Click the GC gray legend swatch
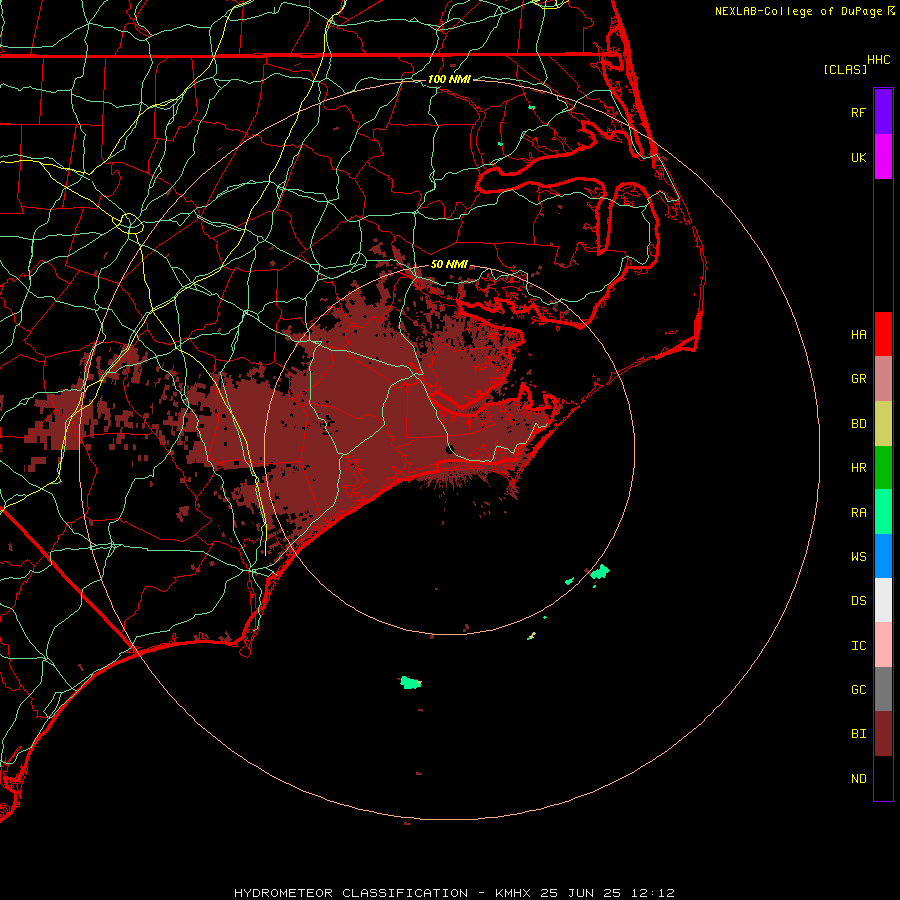The image size is (900, 900). pyautogui.click(x=883, y=689)
